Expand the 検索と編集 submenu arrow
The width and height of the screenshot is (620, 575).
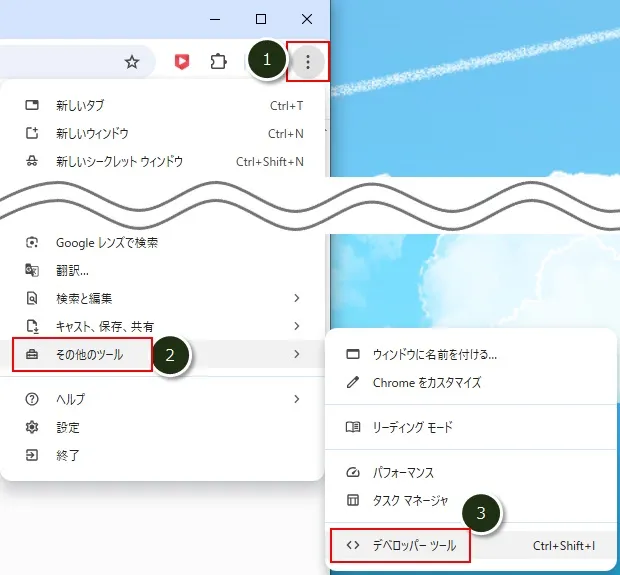[x=296, y=298]
